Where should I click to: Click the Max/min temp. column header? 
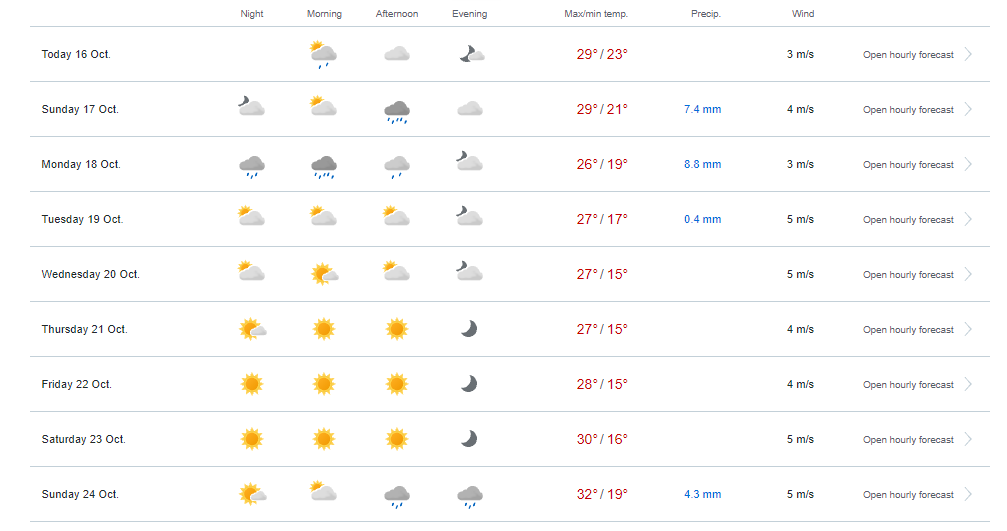click(596, 13)
